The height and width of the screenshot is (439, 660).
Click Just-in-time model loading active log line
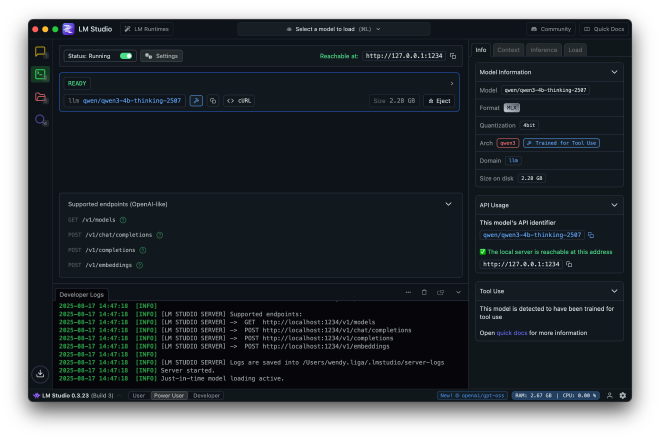tap(222, 378)
